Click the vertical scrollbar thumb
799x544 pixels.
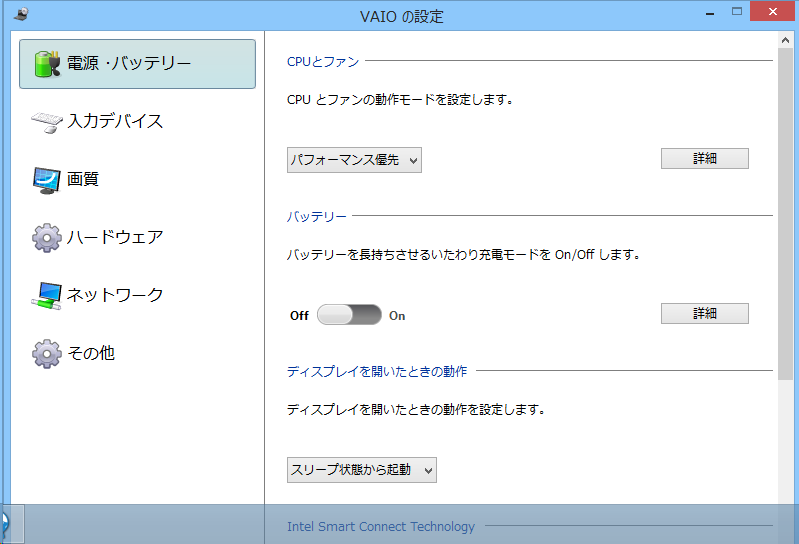785,214
